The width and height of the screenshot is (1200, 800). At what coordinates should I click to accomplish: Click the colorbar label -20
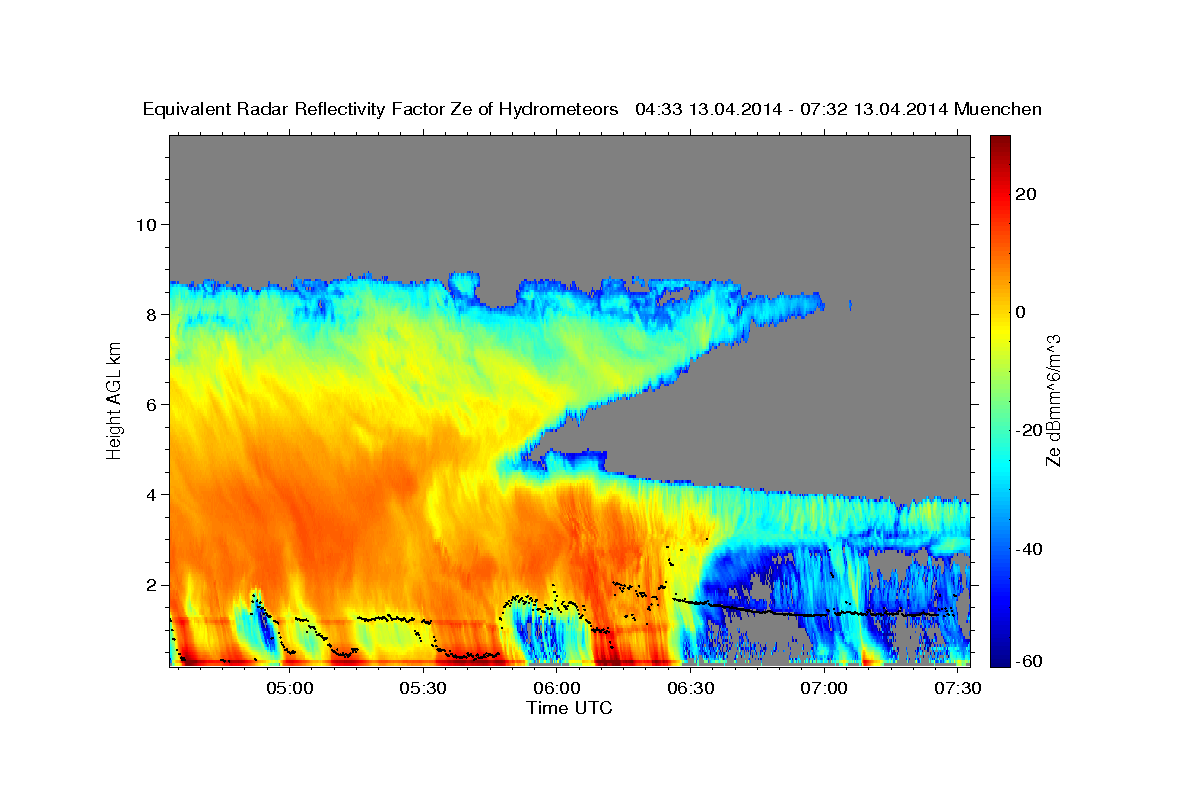pos(1028,431)
